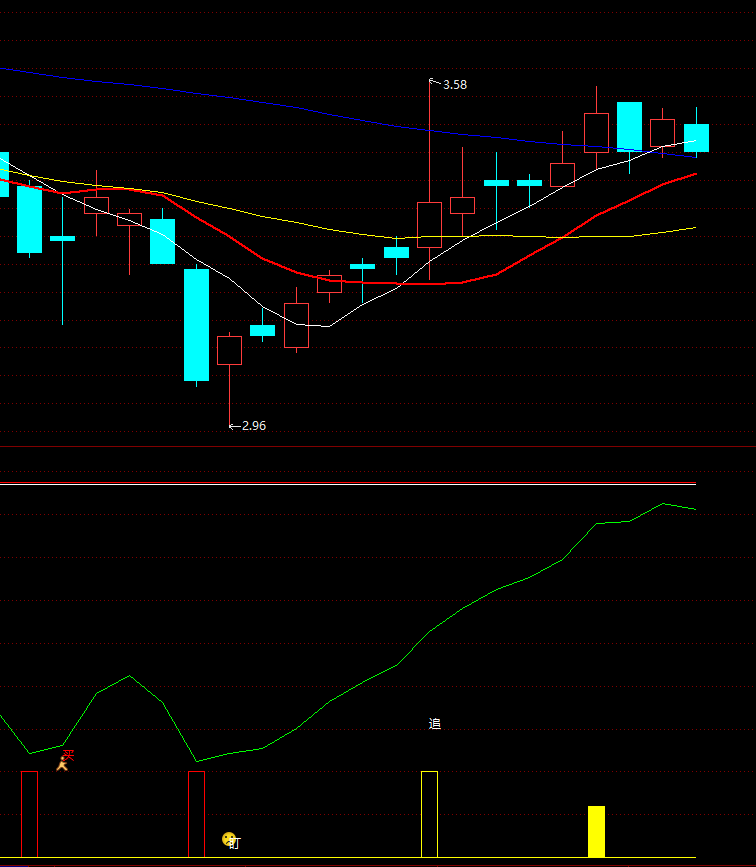Click the candlestick with the 3.58 high wick
Screen dimensions: 756x867
(429, 224)
